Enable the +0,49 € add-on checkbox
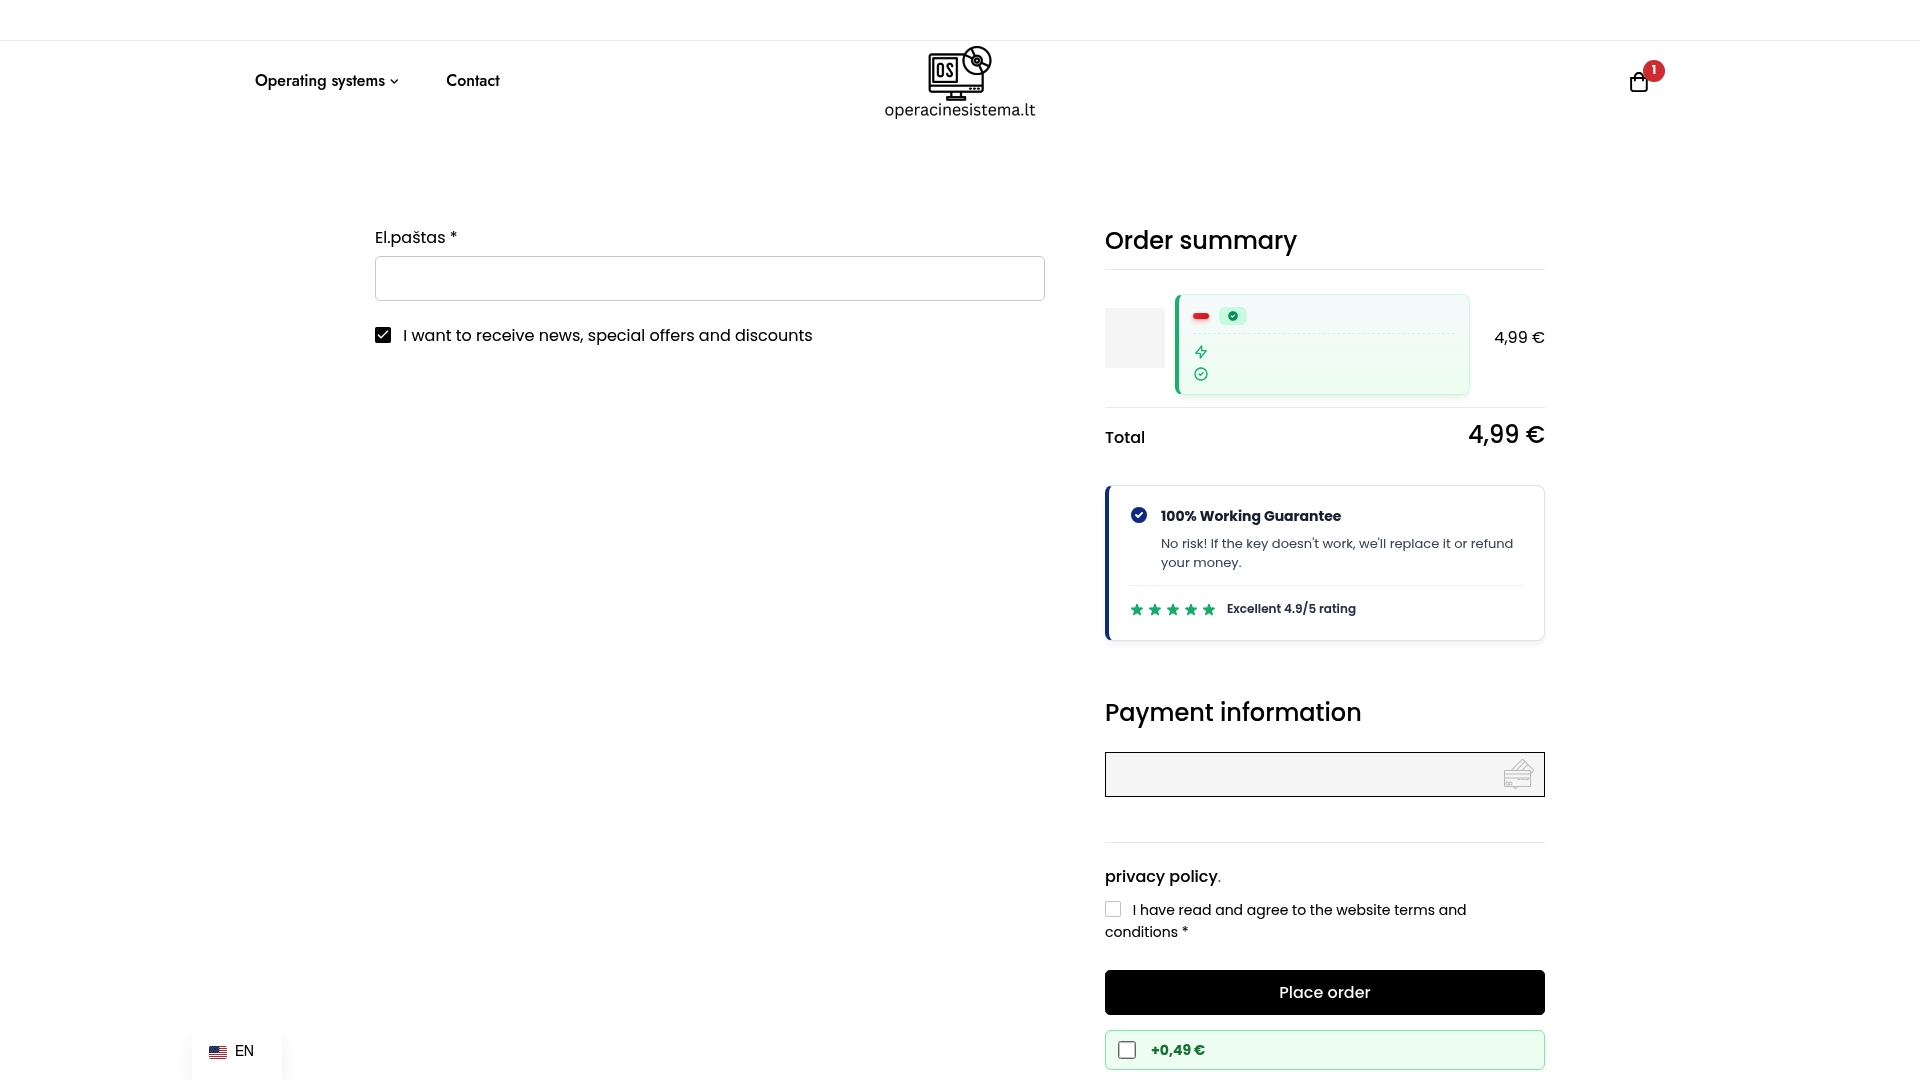The width and height of the screenshot is (1920, 1080). tap(1128, 1050)
